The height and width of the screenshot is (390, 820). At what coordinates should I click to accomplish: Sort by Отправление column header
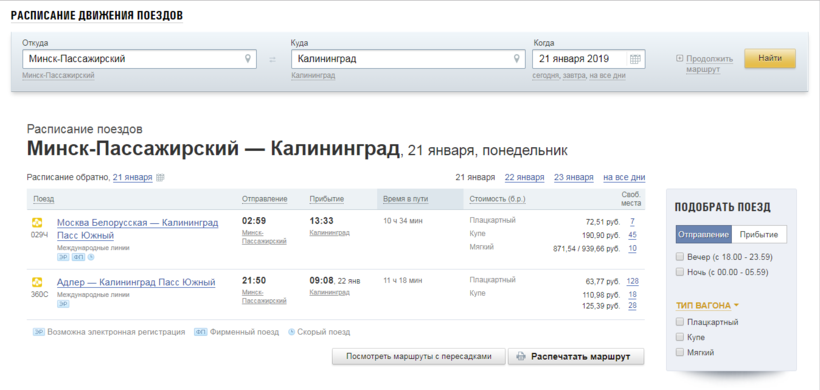click(x=265, y=199)
